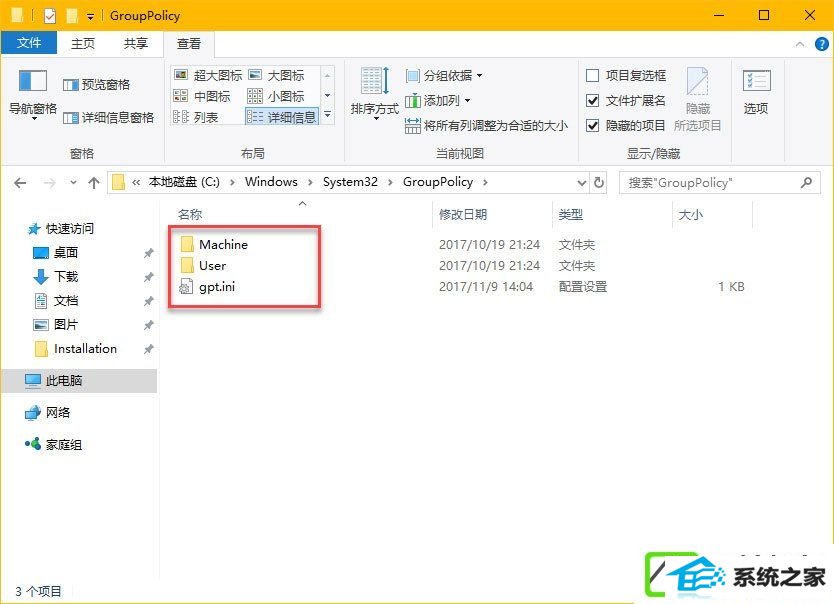Select the gpt.ini file

pyautogui.click(x=208, y=287)
